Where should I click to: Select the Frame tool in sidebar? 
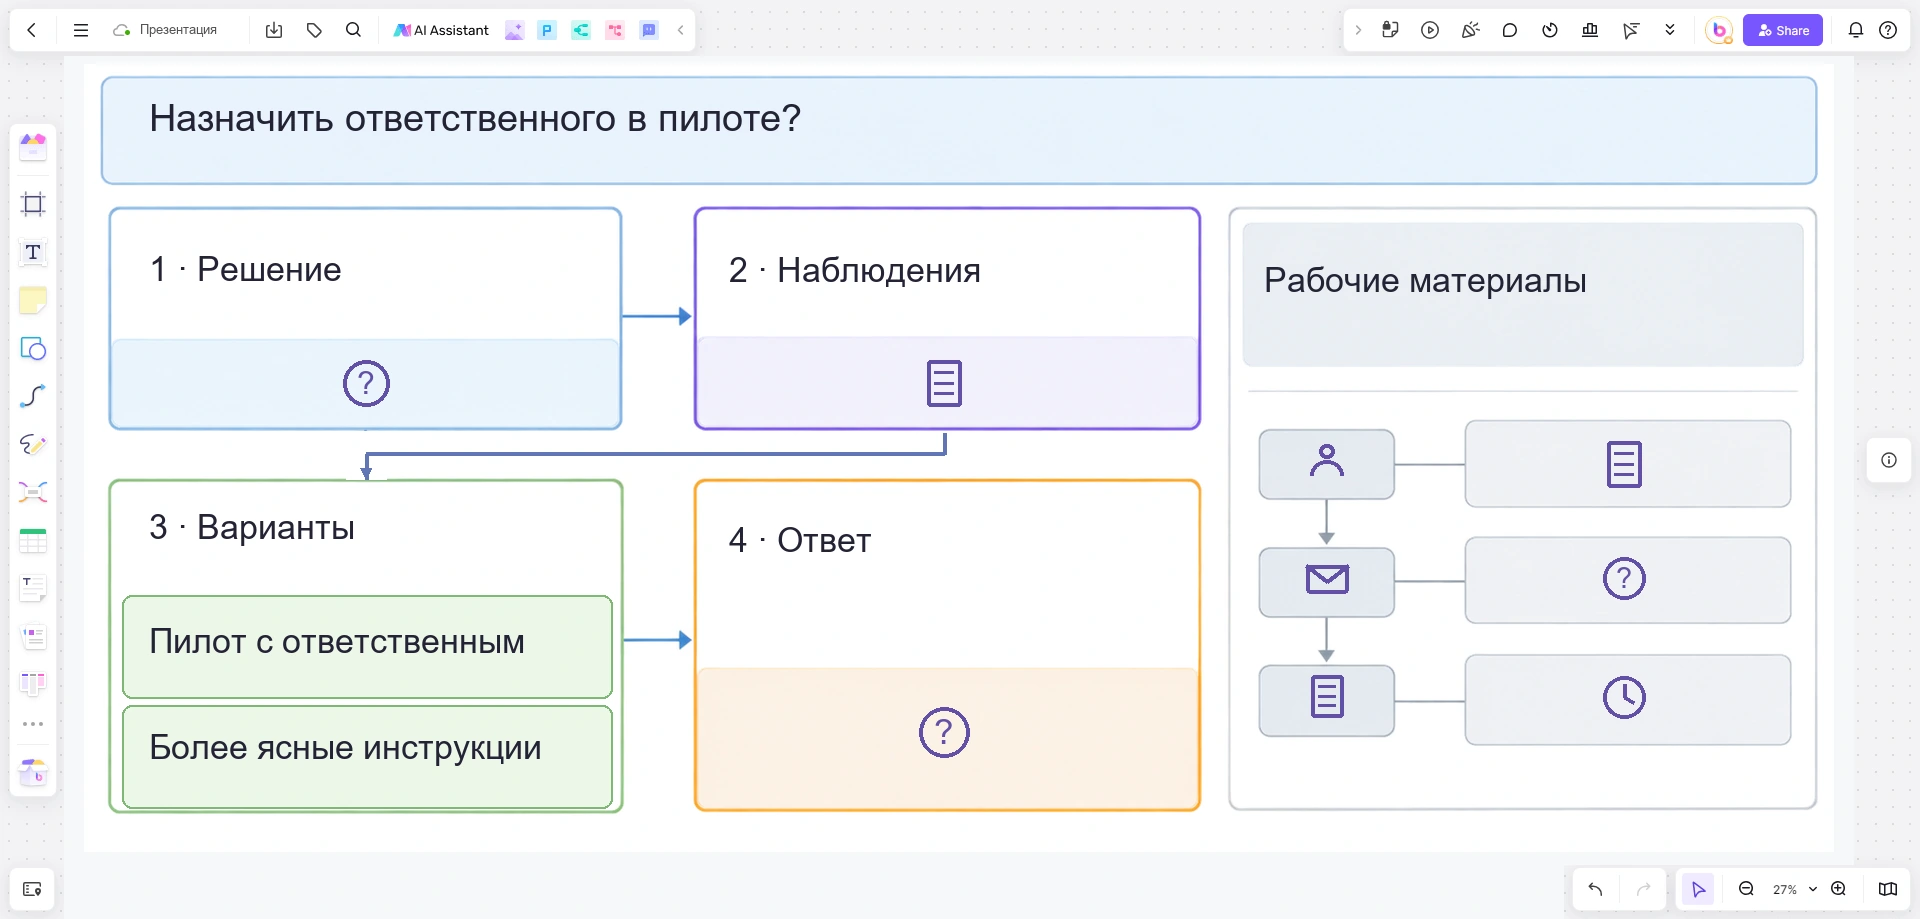click(x=33, y=204)
